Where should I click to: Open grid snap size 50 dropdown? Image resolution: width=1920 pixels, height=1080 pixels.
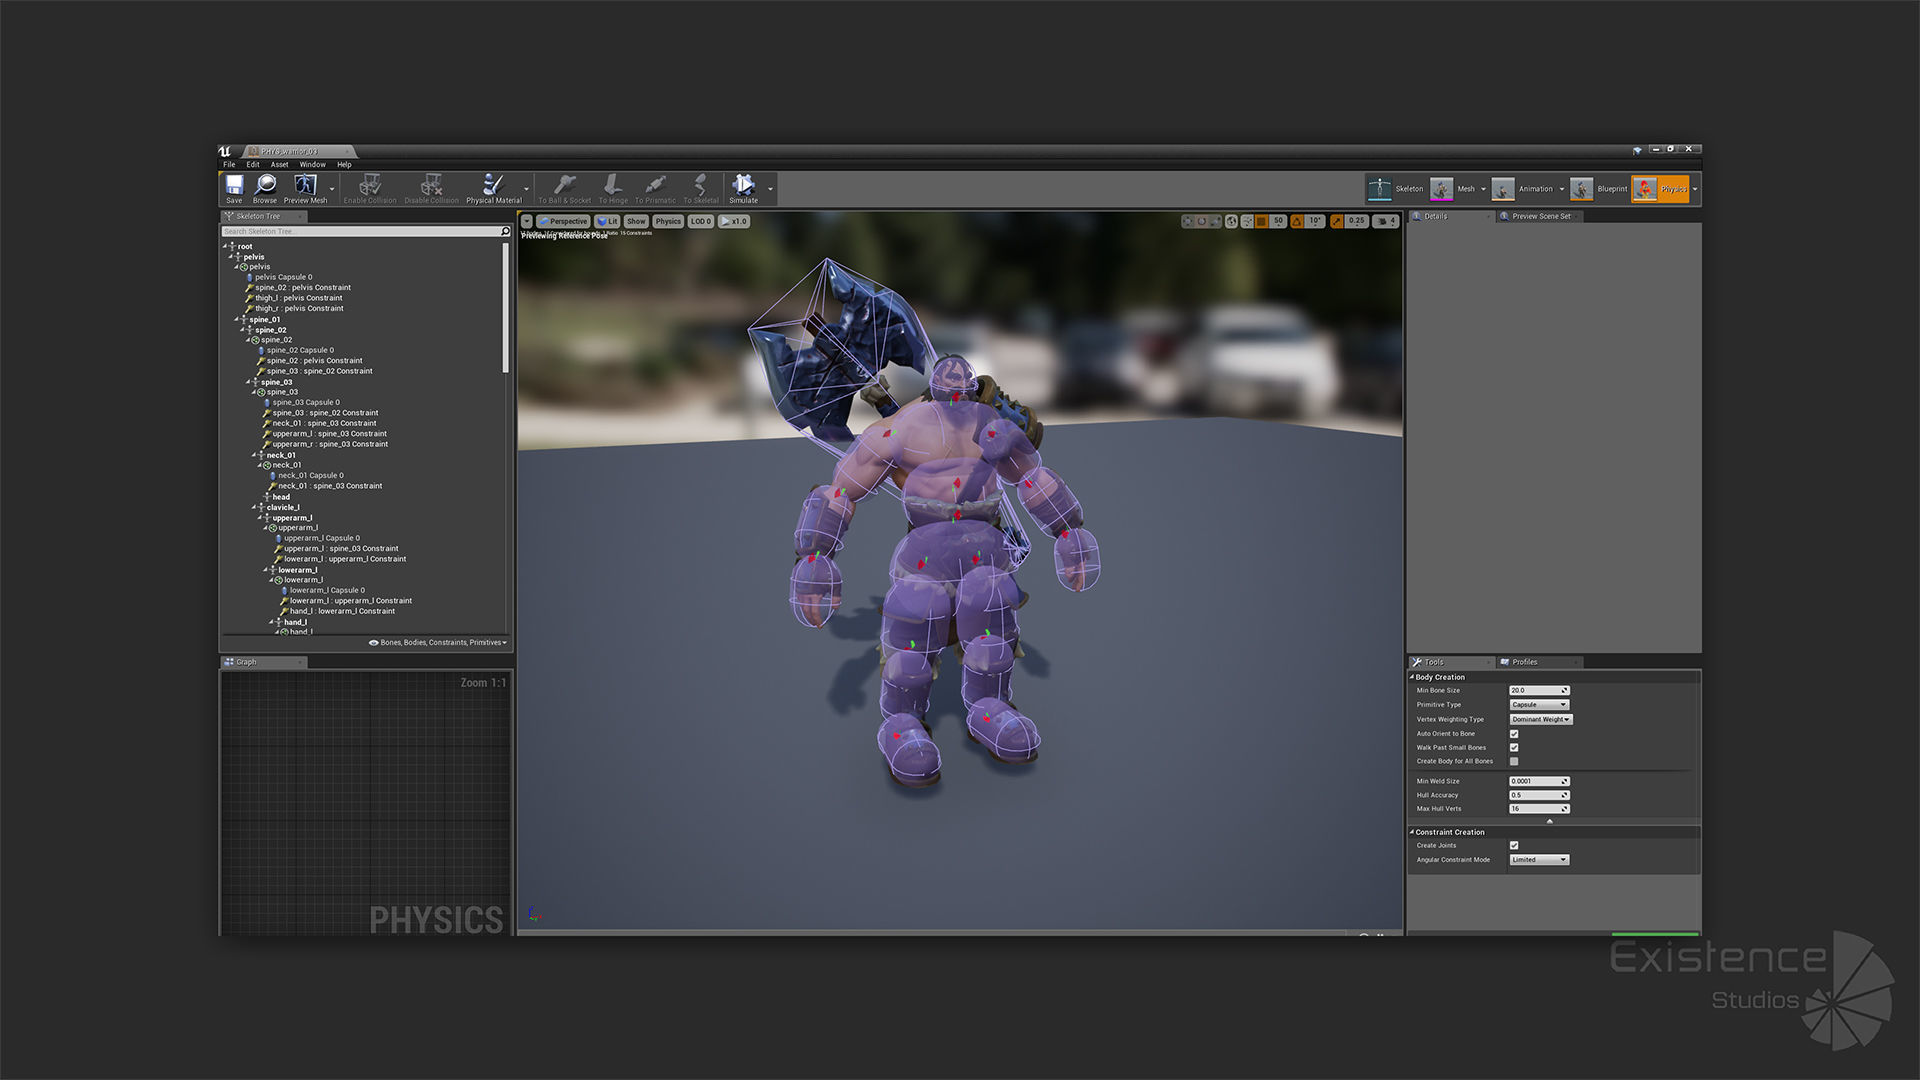point(1278,221)
